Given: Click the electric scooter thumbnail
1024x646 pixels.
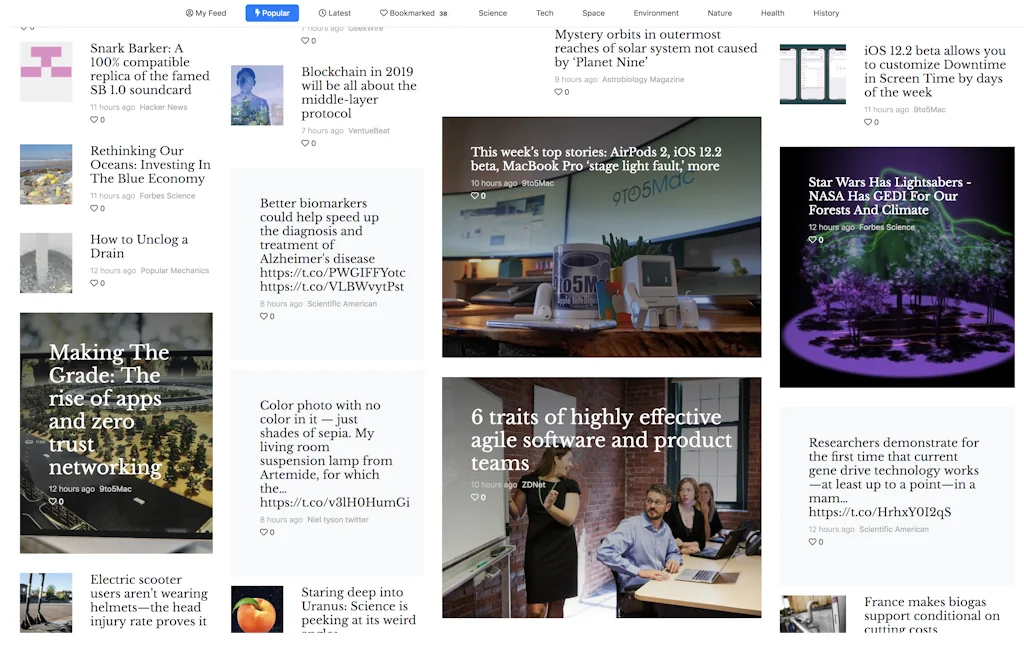Looking at the screenshot, I should [x=46, y=603].
